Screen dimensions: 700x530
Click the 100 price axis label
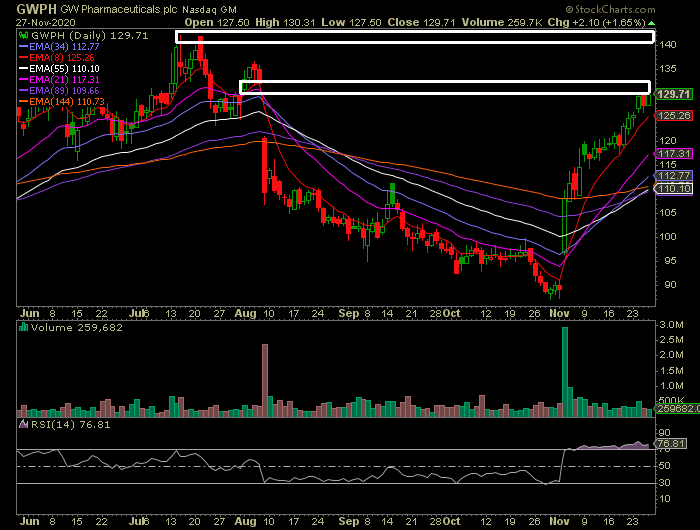pyautogui.click(x=668, y=237)
